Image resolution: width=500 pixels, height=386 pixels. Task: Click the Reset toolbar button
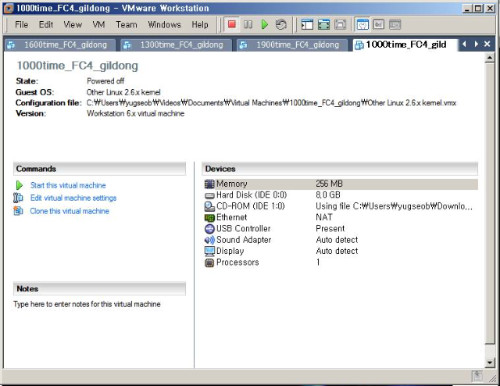point(281,24)
